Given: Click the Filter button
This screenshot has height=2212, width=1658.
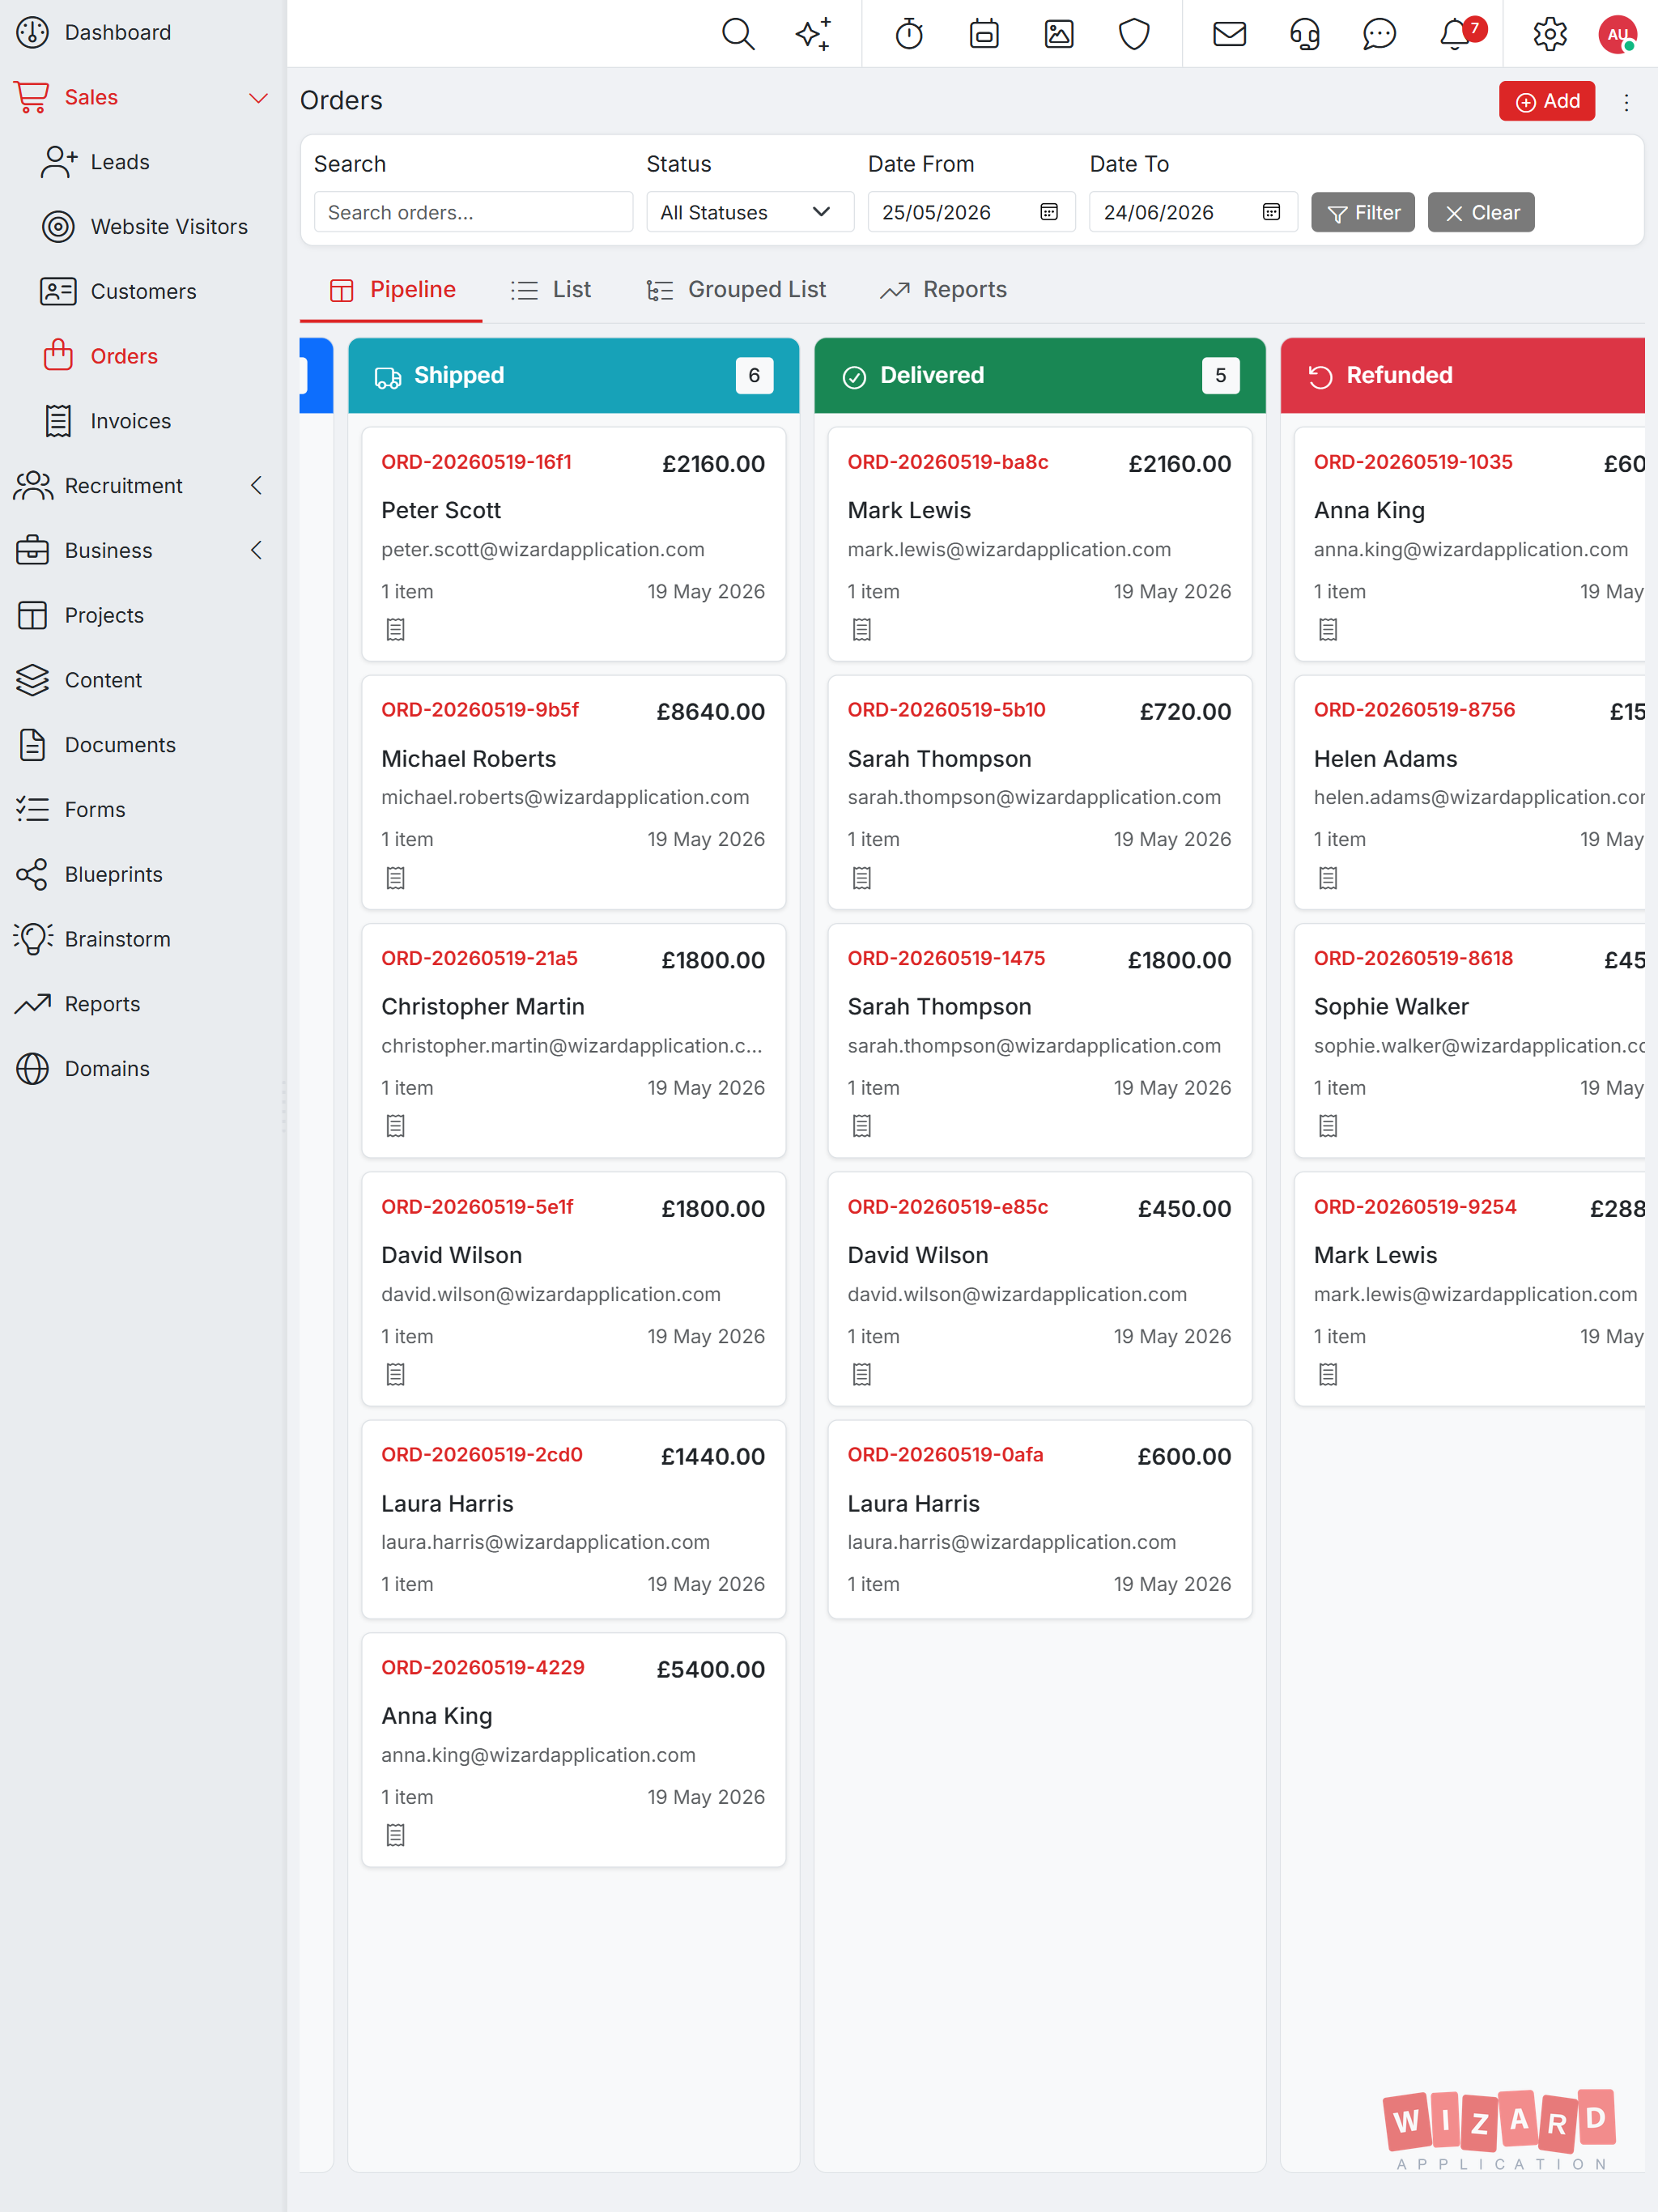Looking at the screenshot, I should 1362,212.
